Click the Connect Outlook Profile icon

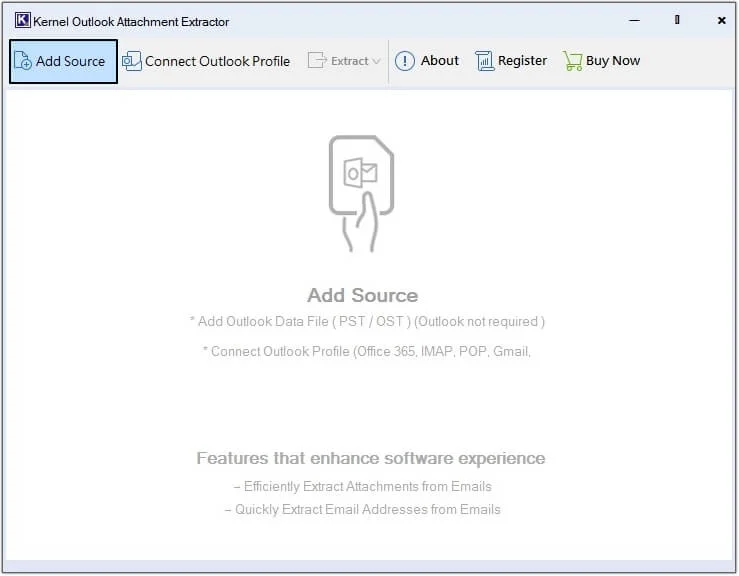click(132, 61)
